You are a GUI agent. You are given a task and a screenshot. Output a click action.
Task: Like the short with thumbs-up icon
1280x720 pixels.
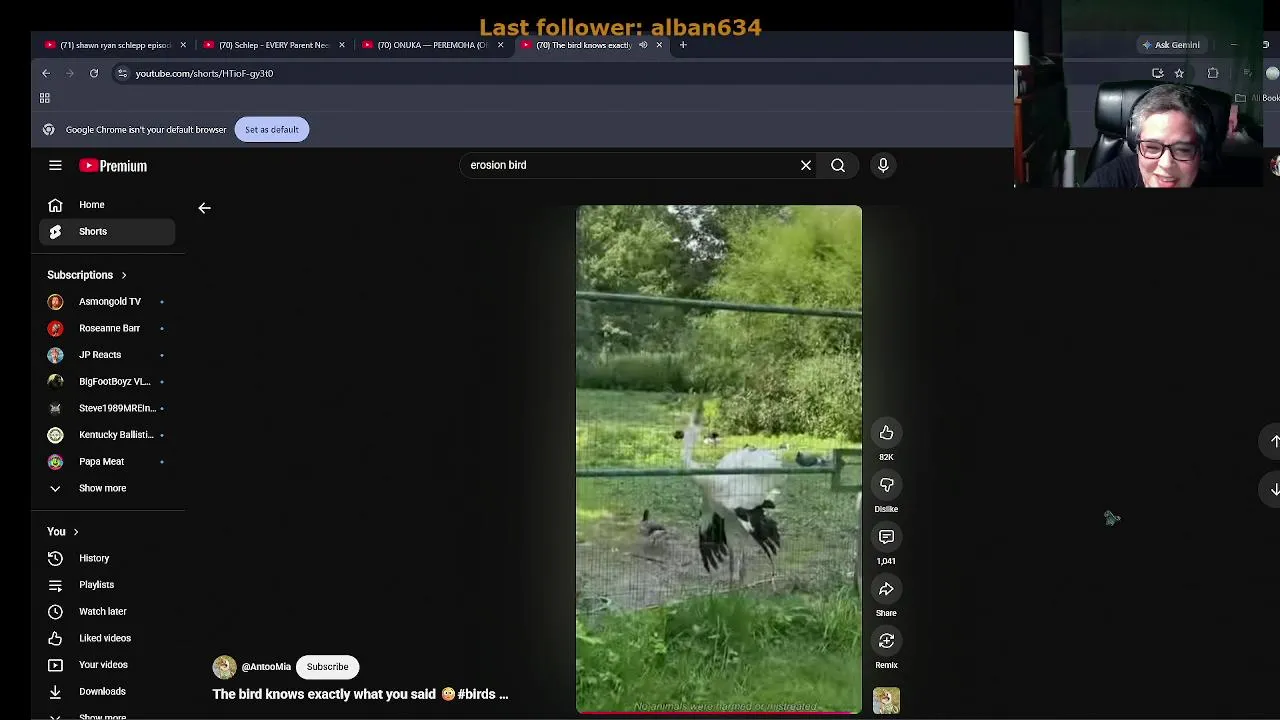[886, 433]
